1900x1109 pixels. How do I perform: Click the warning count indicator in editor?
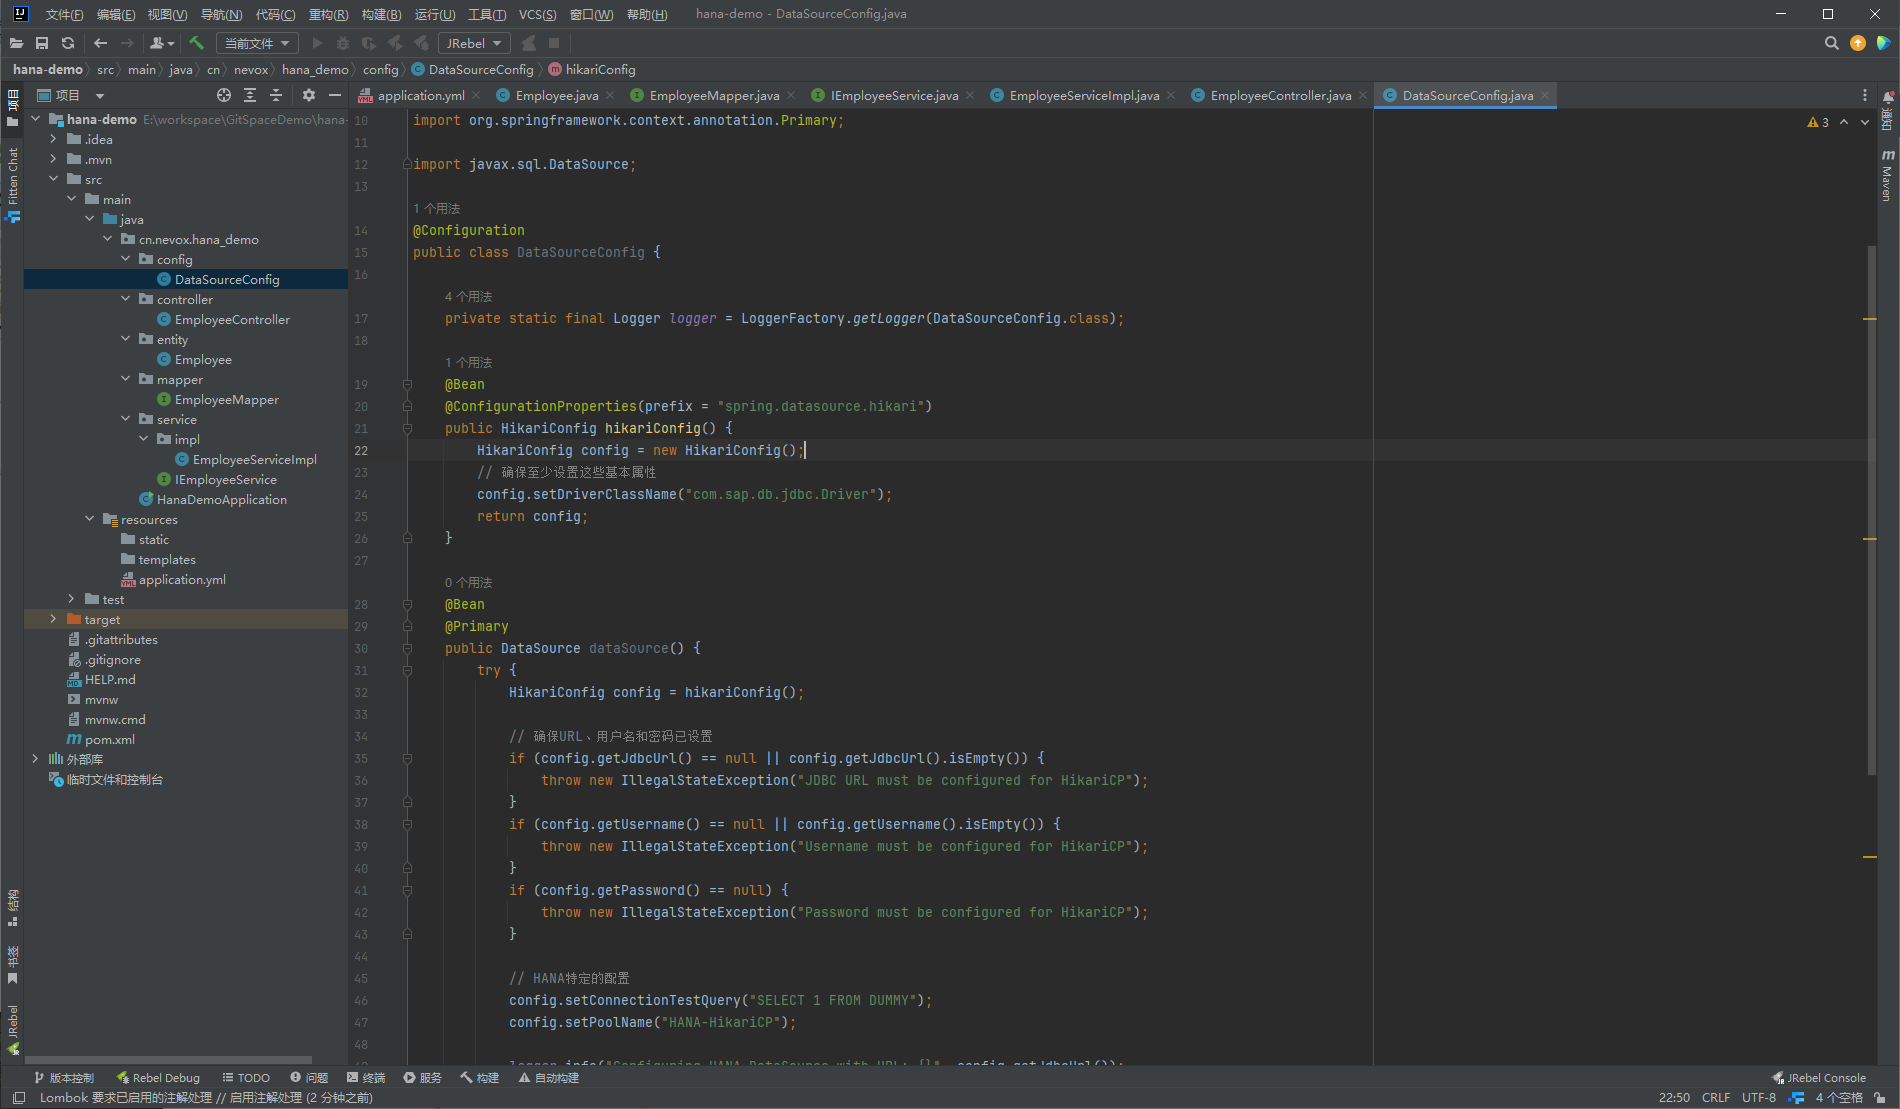(1817, 122)
